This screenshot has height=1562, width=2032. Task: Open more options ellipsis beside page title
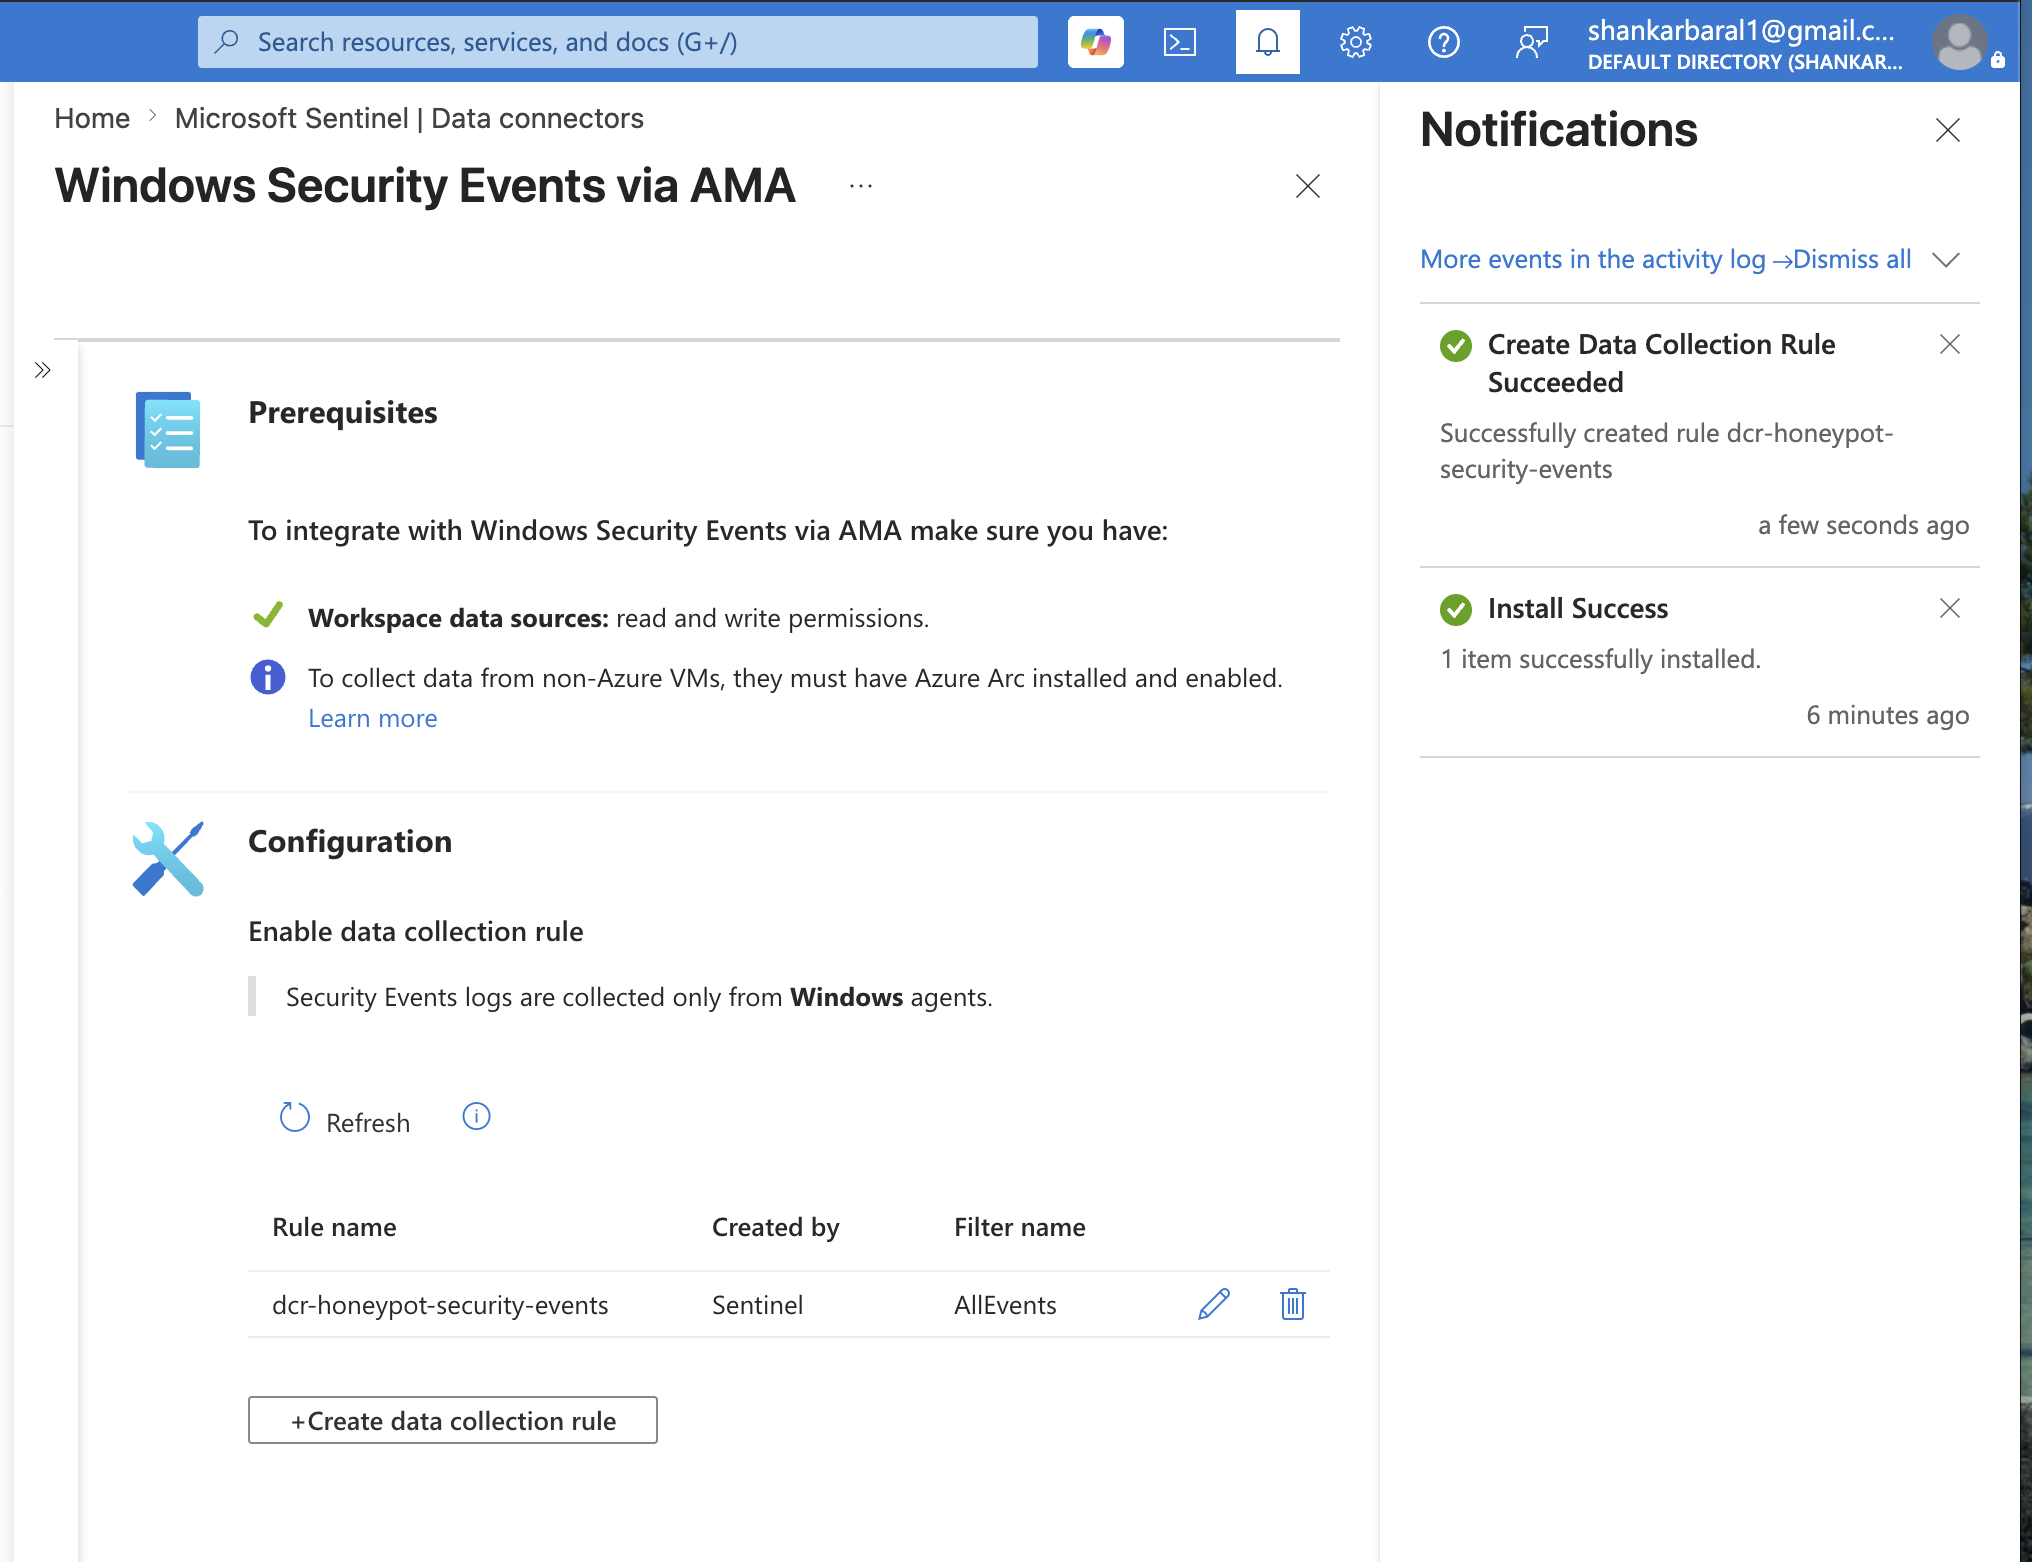(x=861, y=186)
